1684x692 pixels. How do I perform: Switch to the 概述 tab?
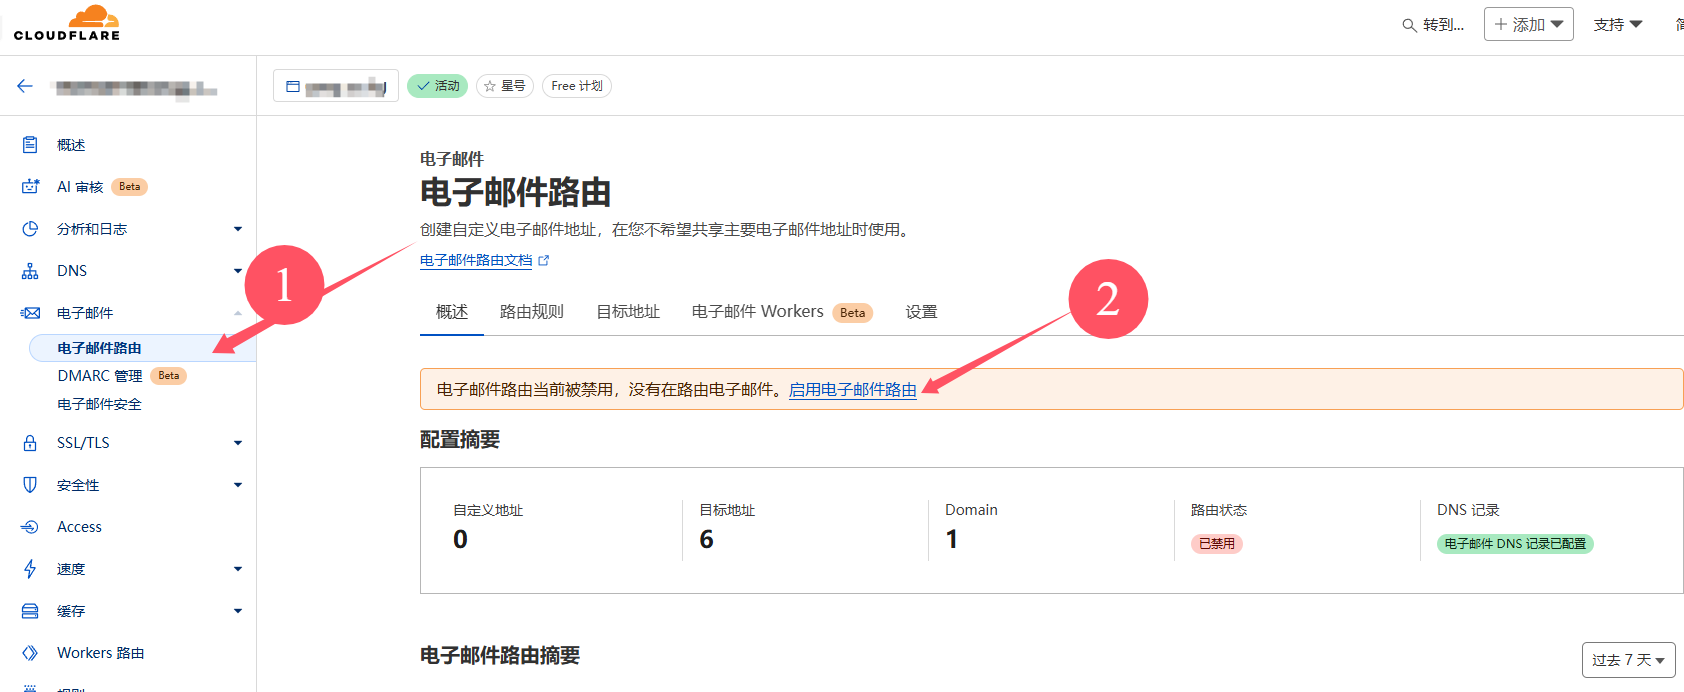point(452,312)
